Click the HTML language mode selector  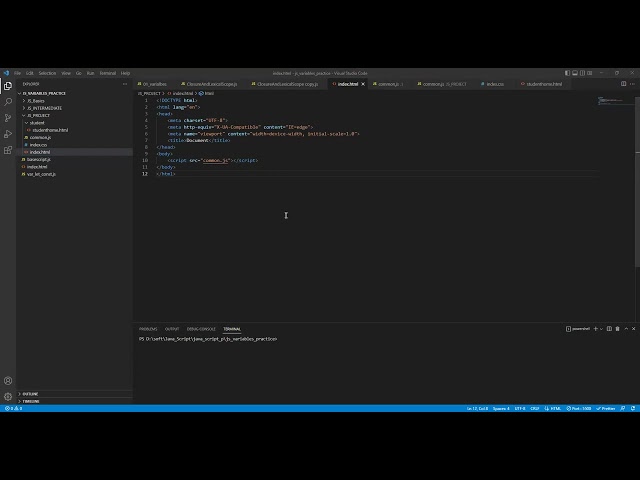[x=556, y=408]
